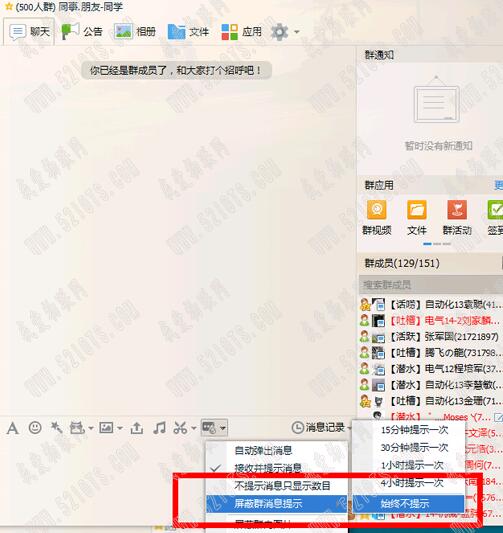503x533 pixels.
Task: Click the 群通知 panel header
Action: [x=379, y=55]
